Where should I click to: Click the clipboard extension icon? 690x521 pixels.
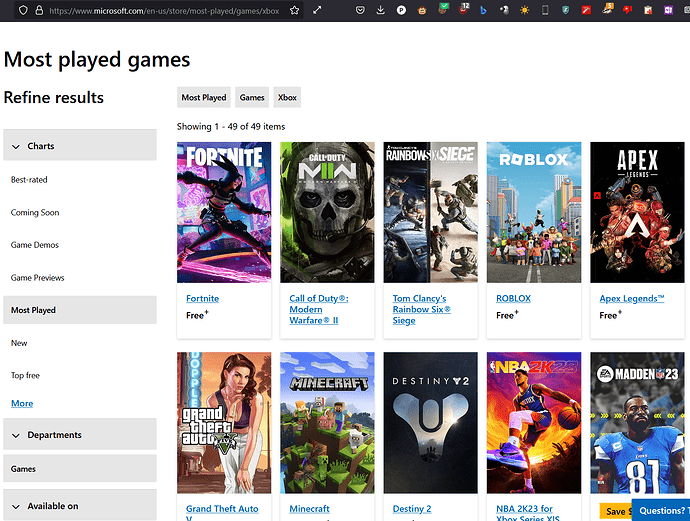pyautogui.click(x=648, y=10)
